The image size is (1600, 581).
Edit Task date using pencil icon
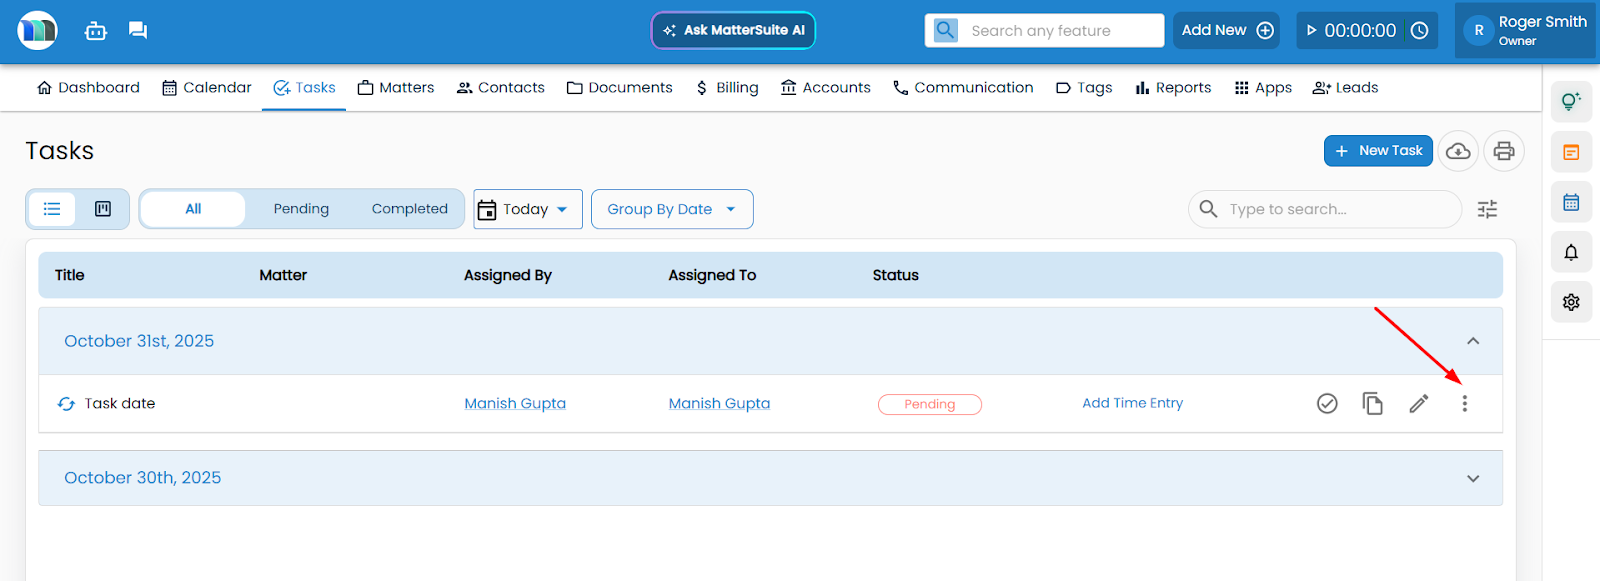click(x=1419, y=403)
